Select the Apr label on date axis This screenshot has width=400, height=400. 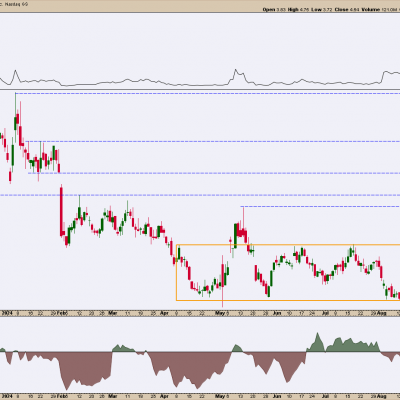(x=164, y=313)
